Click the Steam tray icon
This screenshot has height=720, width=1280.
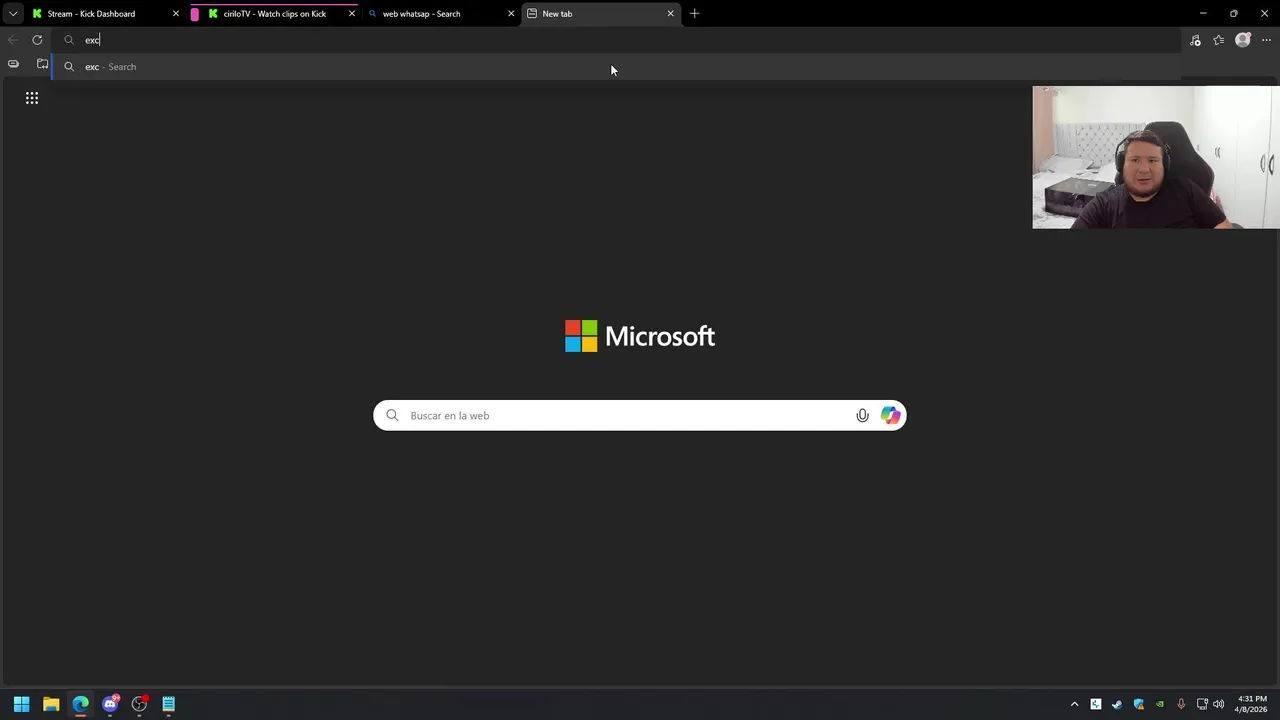pyautogui.click(x=1117, y=704)
